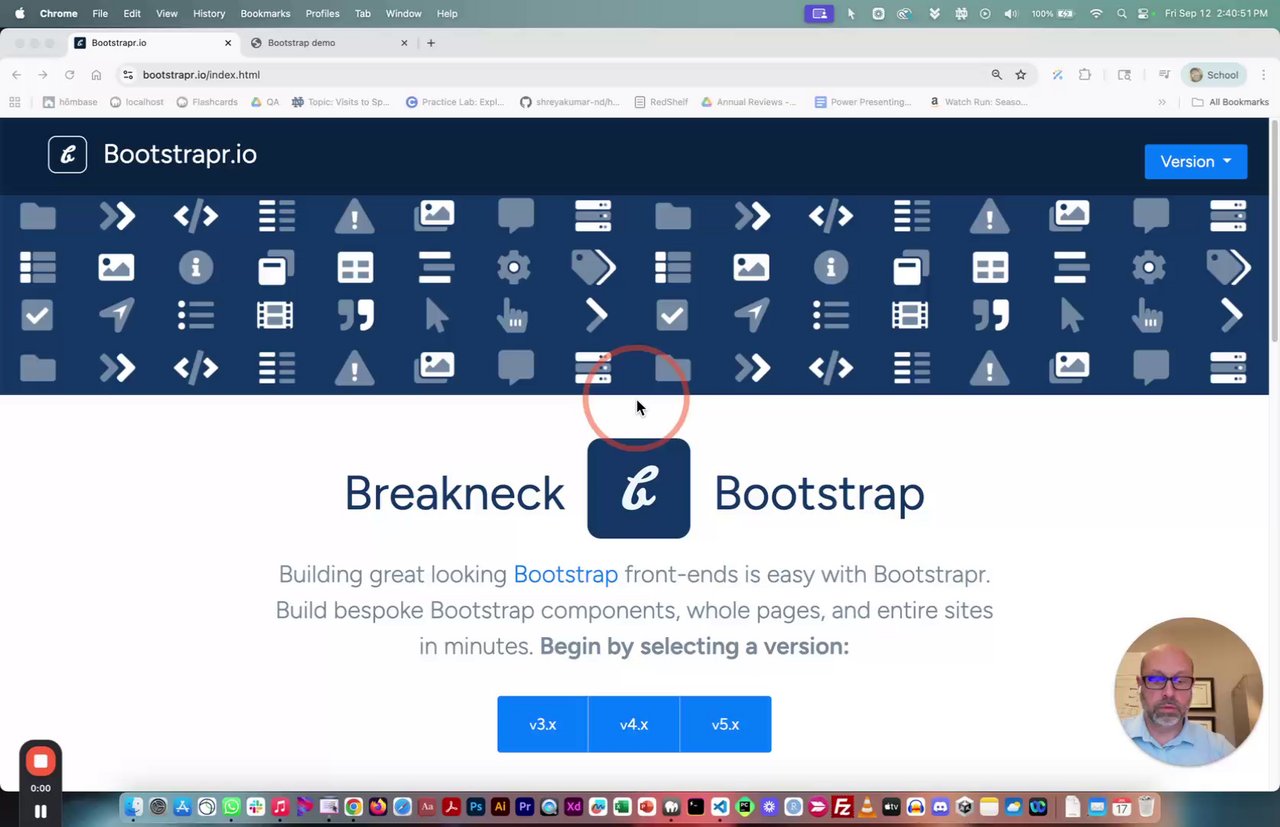Open Illustrator from the Dock
The width and height of the screenshot is (1280, 827).
(x=500, y=807)
